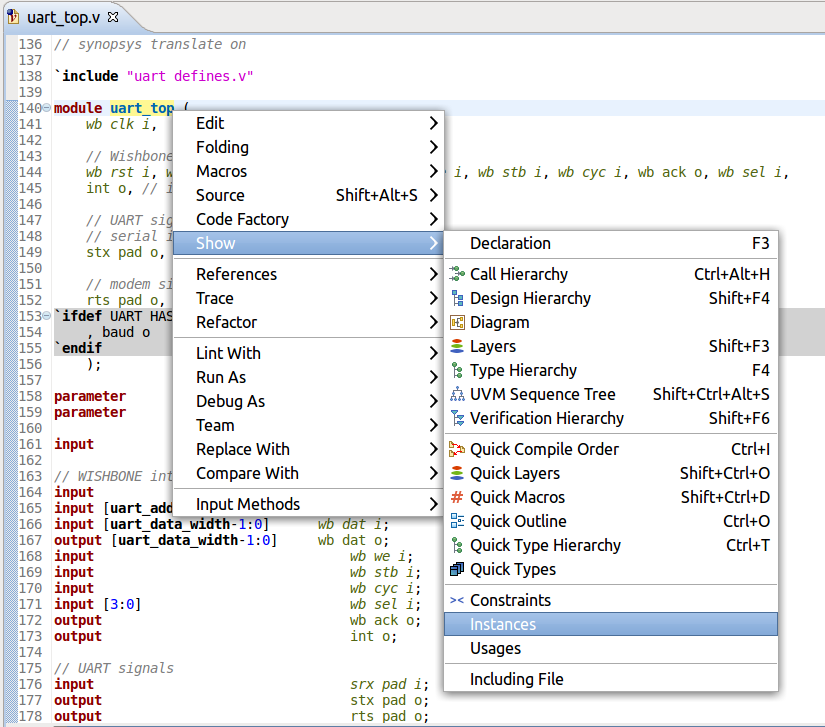Expand the Refactor submenu arrow

coord(433,322)
